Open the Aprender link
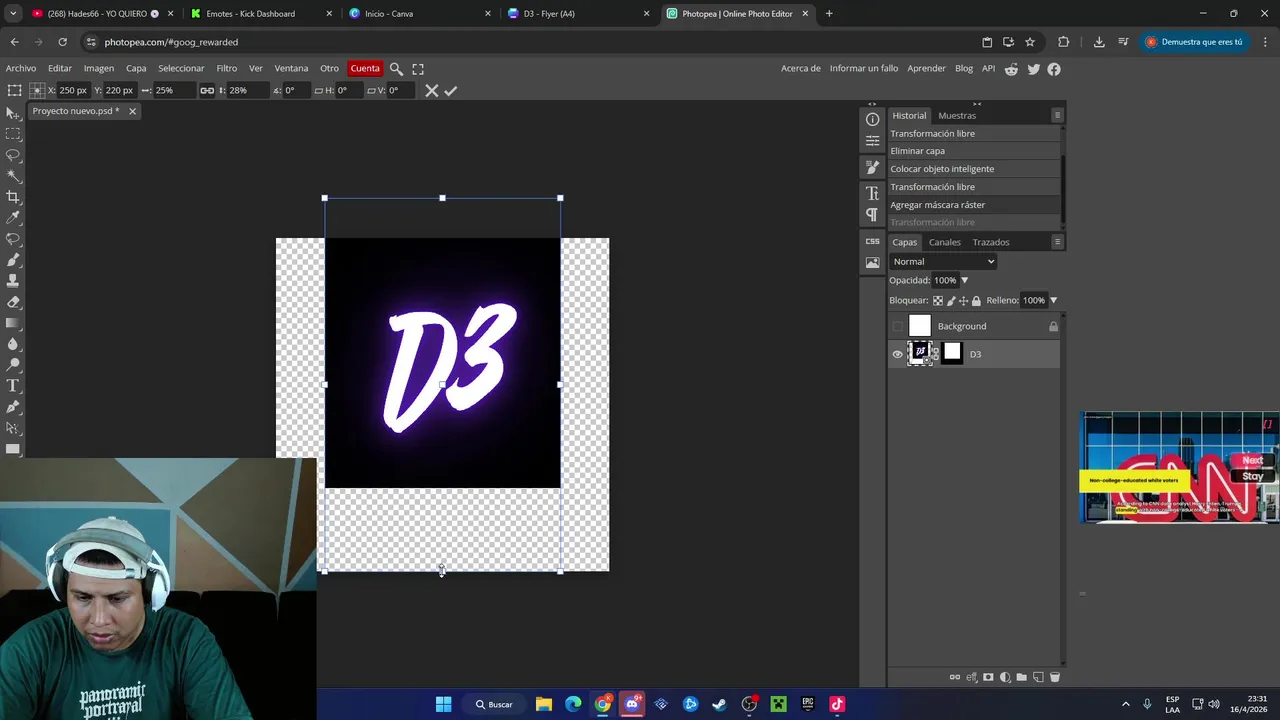Screen dimensions: 1280x720 [926, 69]
